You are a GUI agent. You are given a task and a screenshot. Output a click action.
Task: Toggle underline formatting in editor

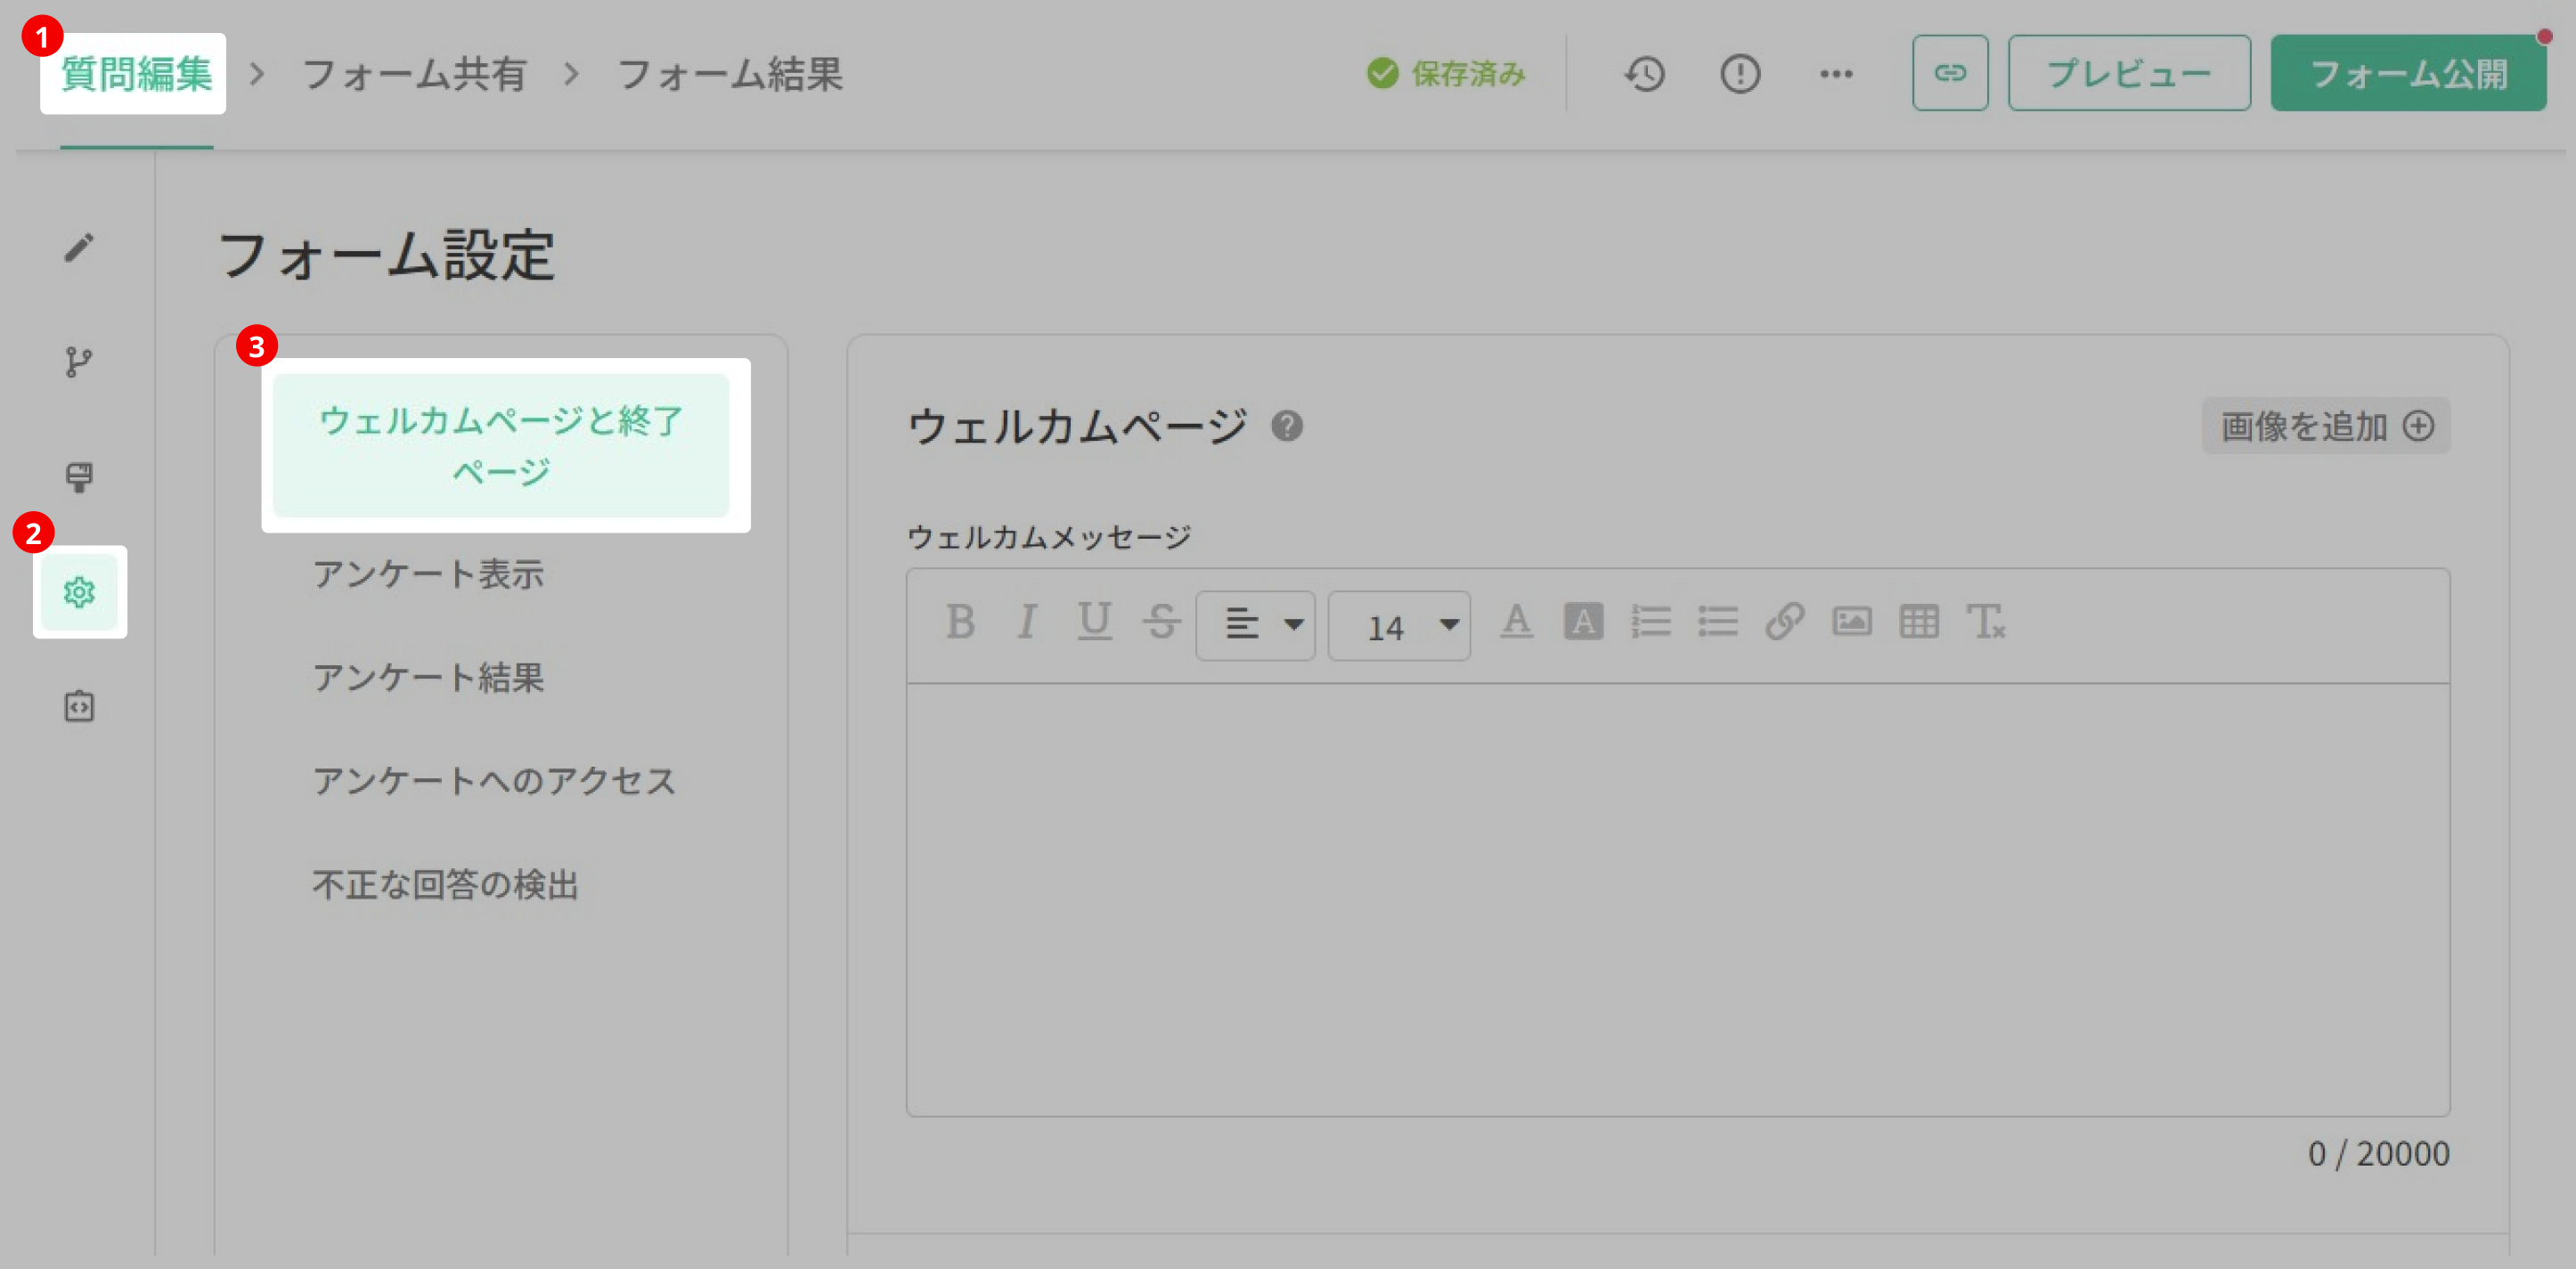pos(1094,622)
